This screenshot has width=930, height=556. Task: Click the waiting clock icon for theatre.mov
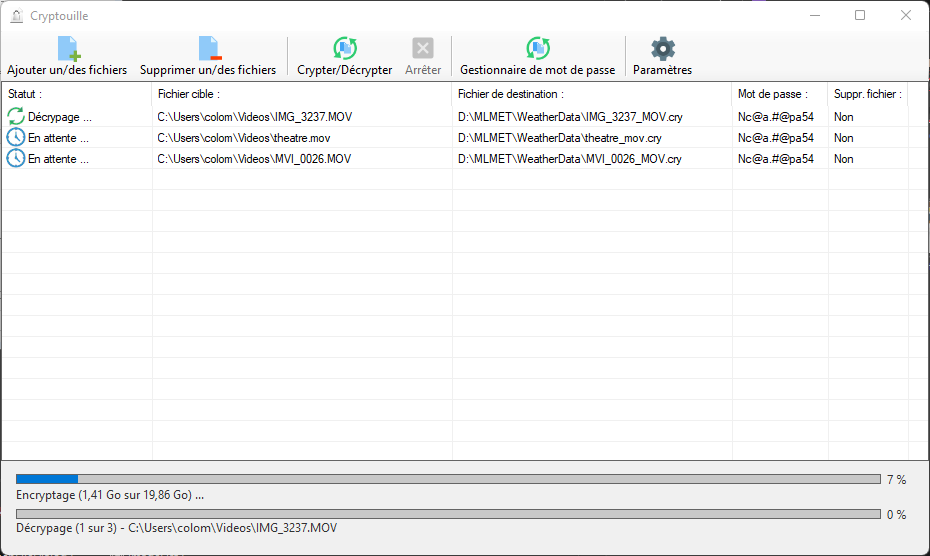click(x=16, y=138)
